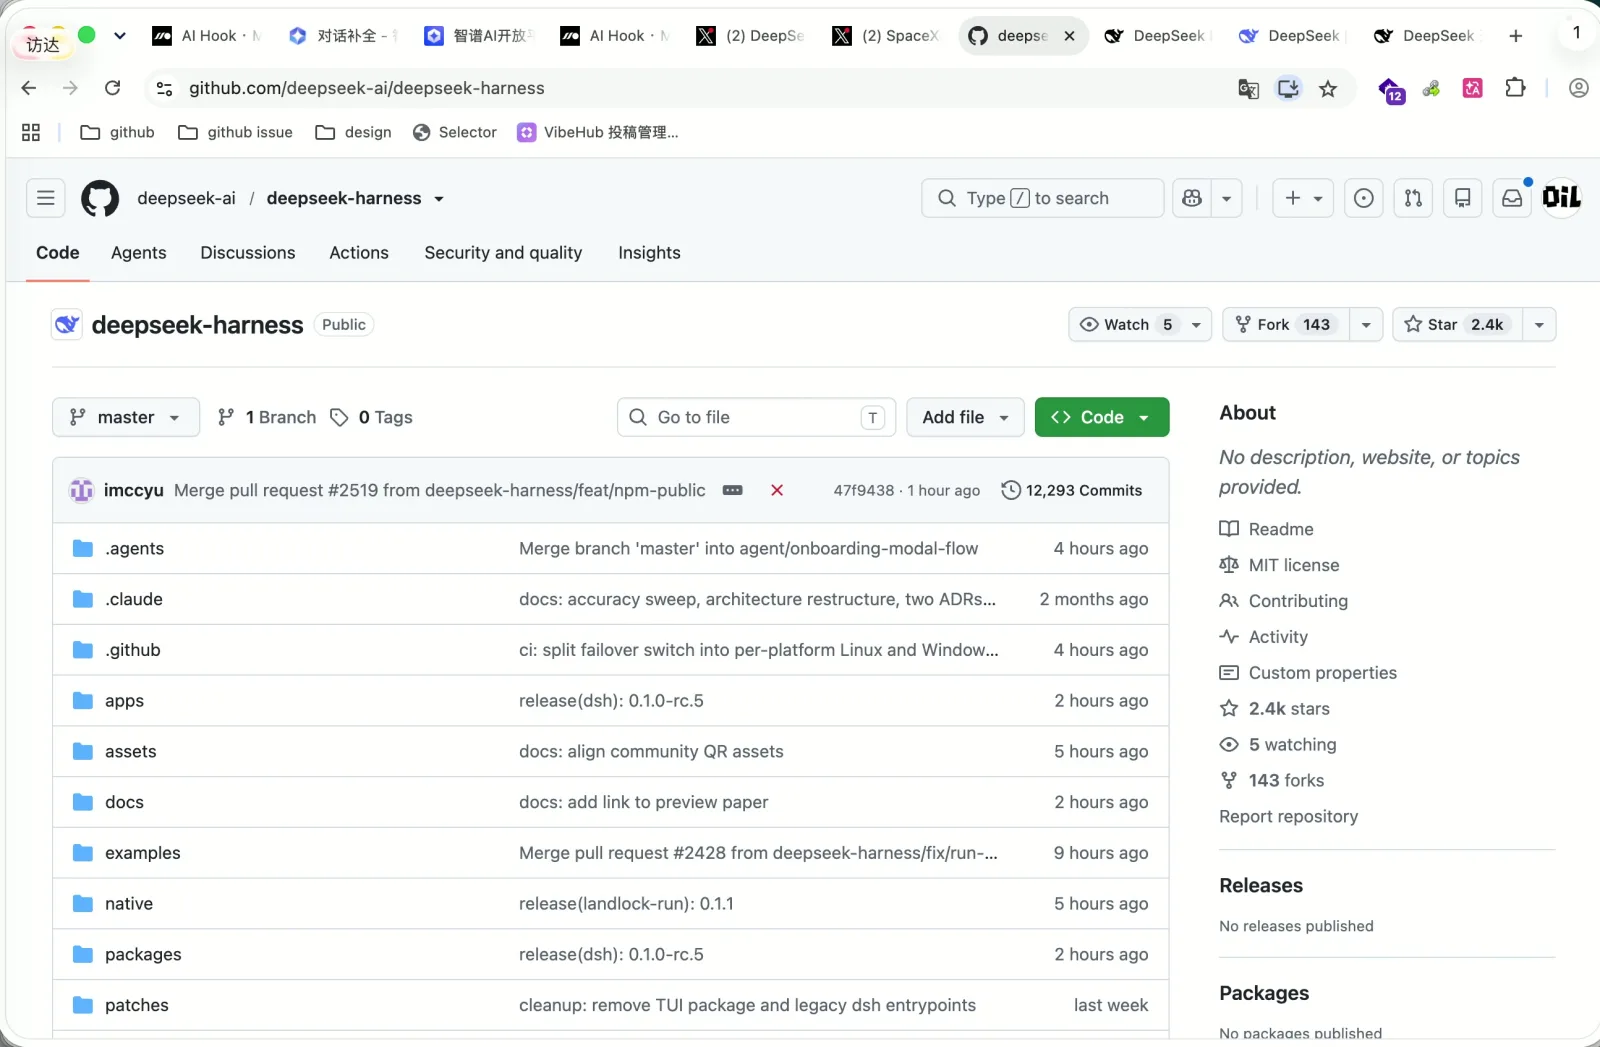Open the master branch selector dropdown
Image resolution: width=1600 pixels, height=1047 pixels.
pyautogui.click(x=126, y=417)
